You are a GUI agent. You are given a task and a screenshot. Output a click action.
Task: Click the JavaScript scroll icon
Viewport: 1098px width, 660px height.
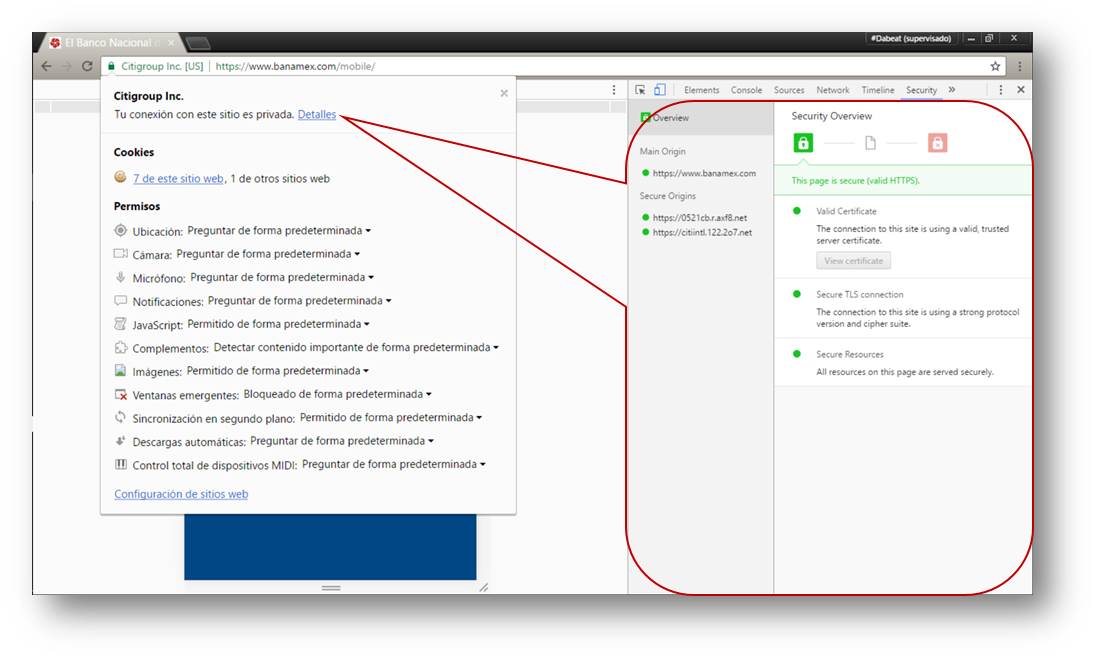click(x=120, y=324)
